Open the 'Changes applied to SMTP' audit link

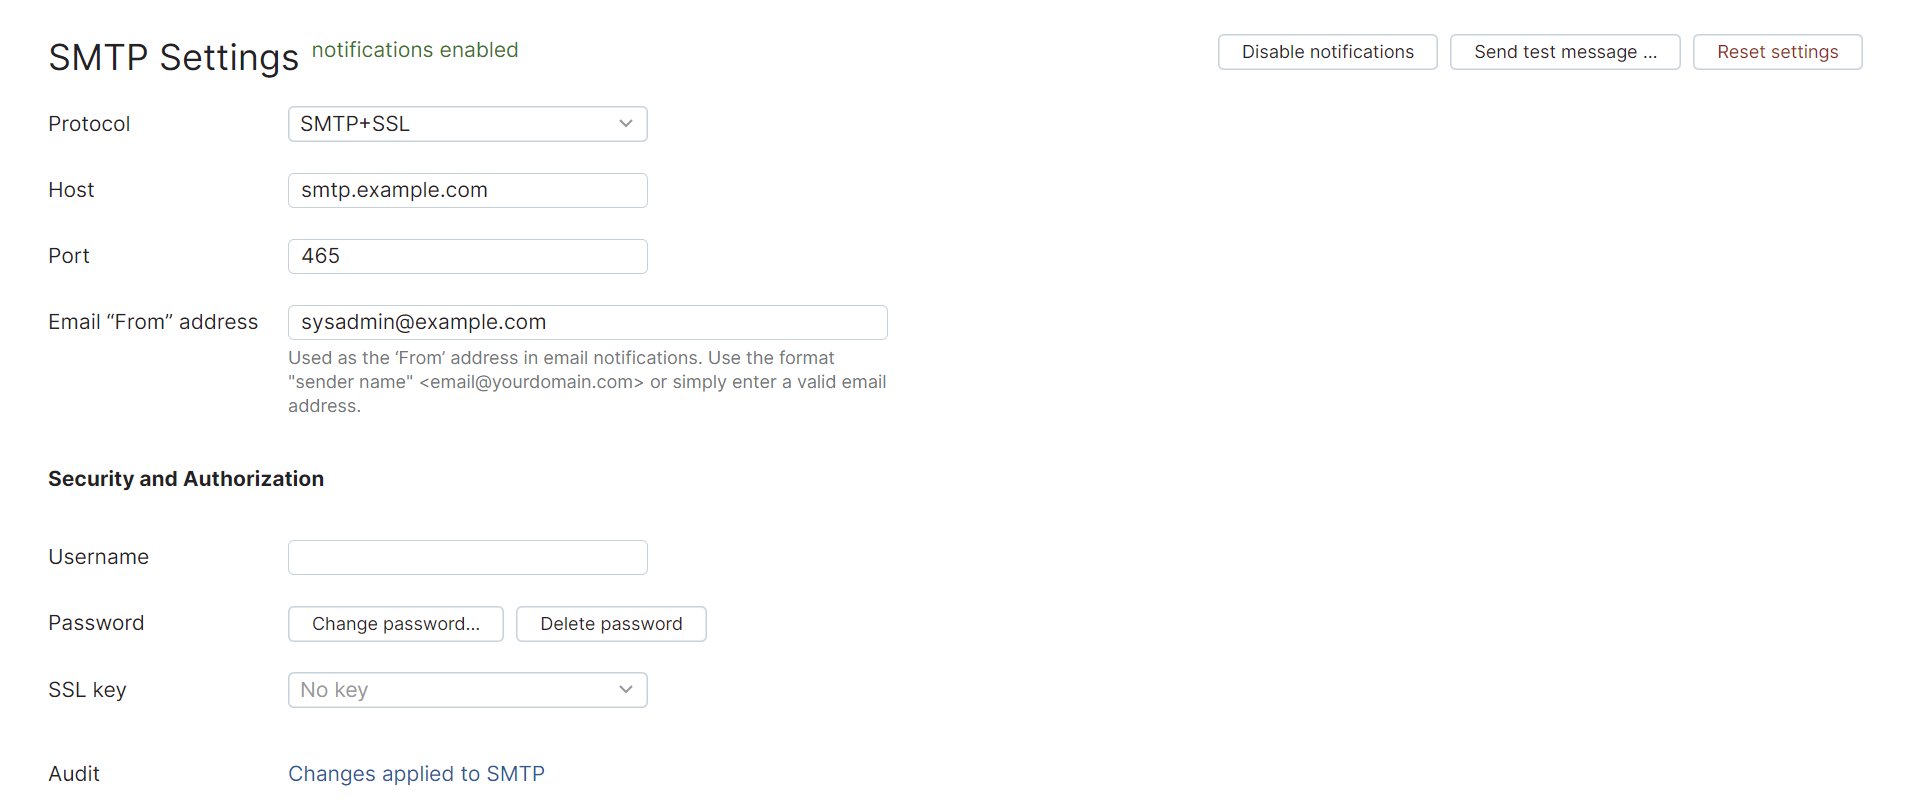pos(416,773)
